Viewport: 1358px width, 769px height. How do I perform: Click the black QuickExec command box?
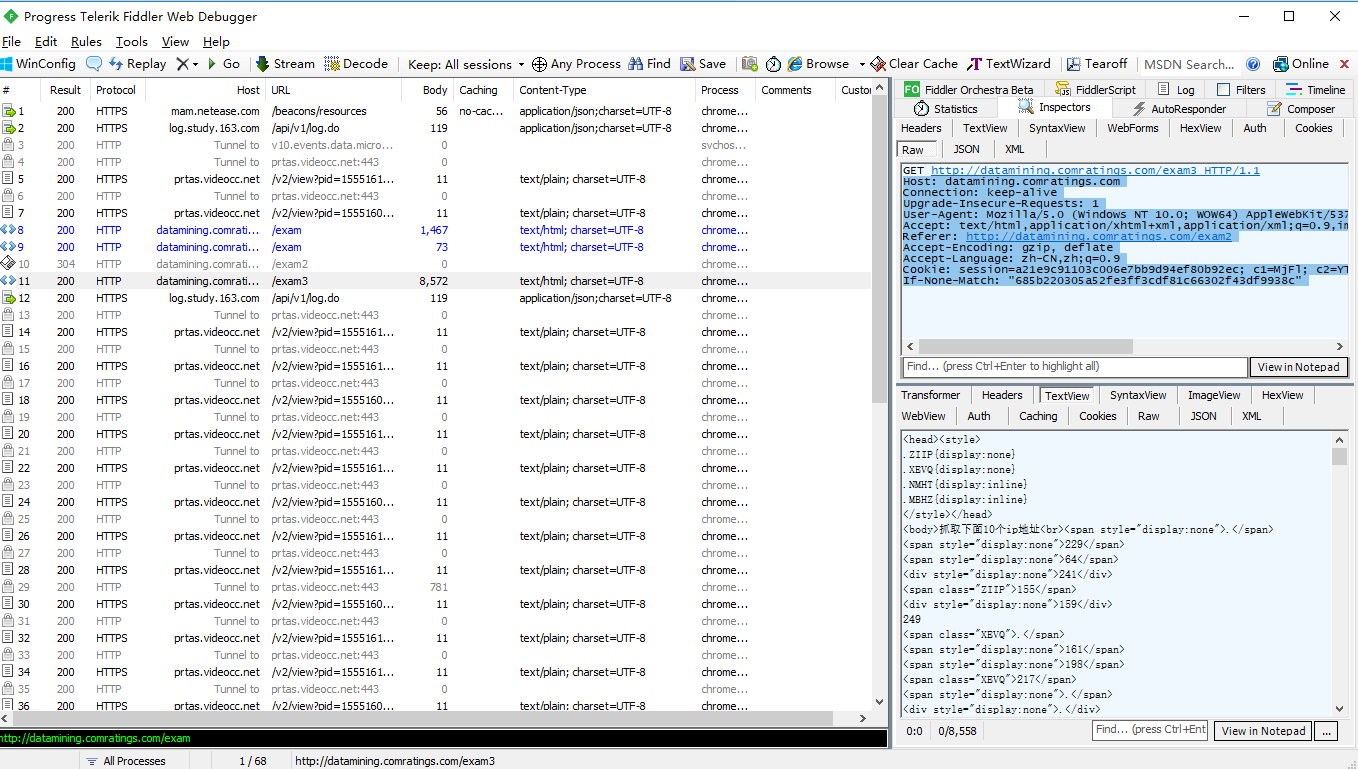[x=443, y=738]
